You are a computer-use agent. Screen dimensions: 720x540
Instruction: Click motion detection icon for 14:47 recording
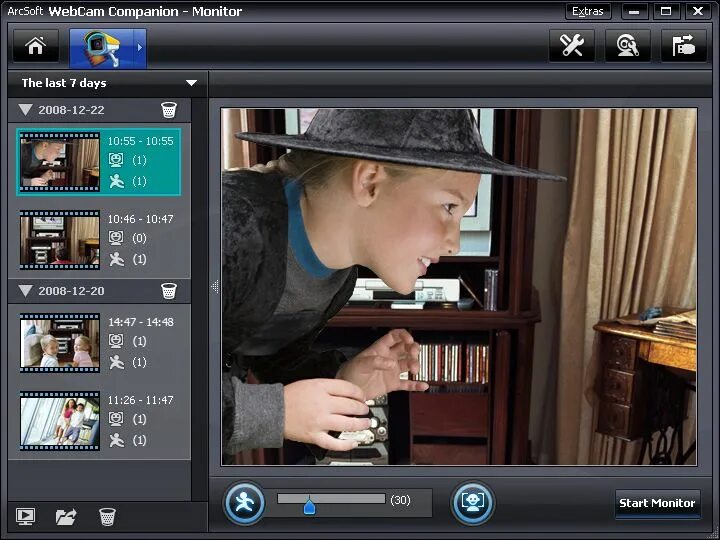(x=117, y=362)
